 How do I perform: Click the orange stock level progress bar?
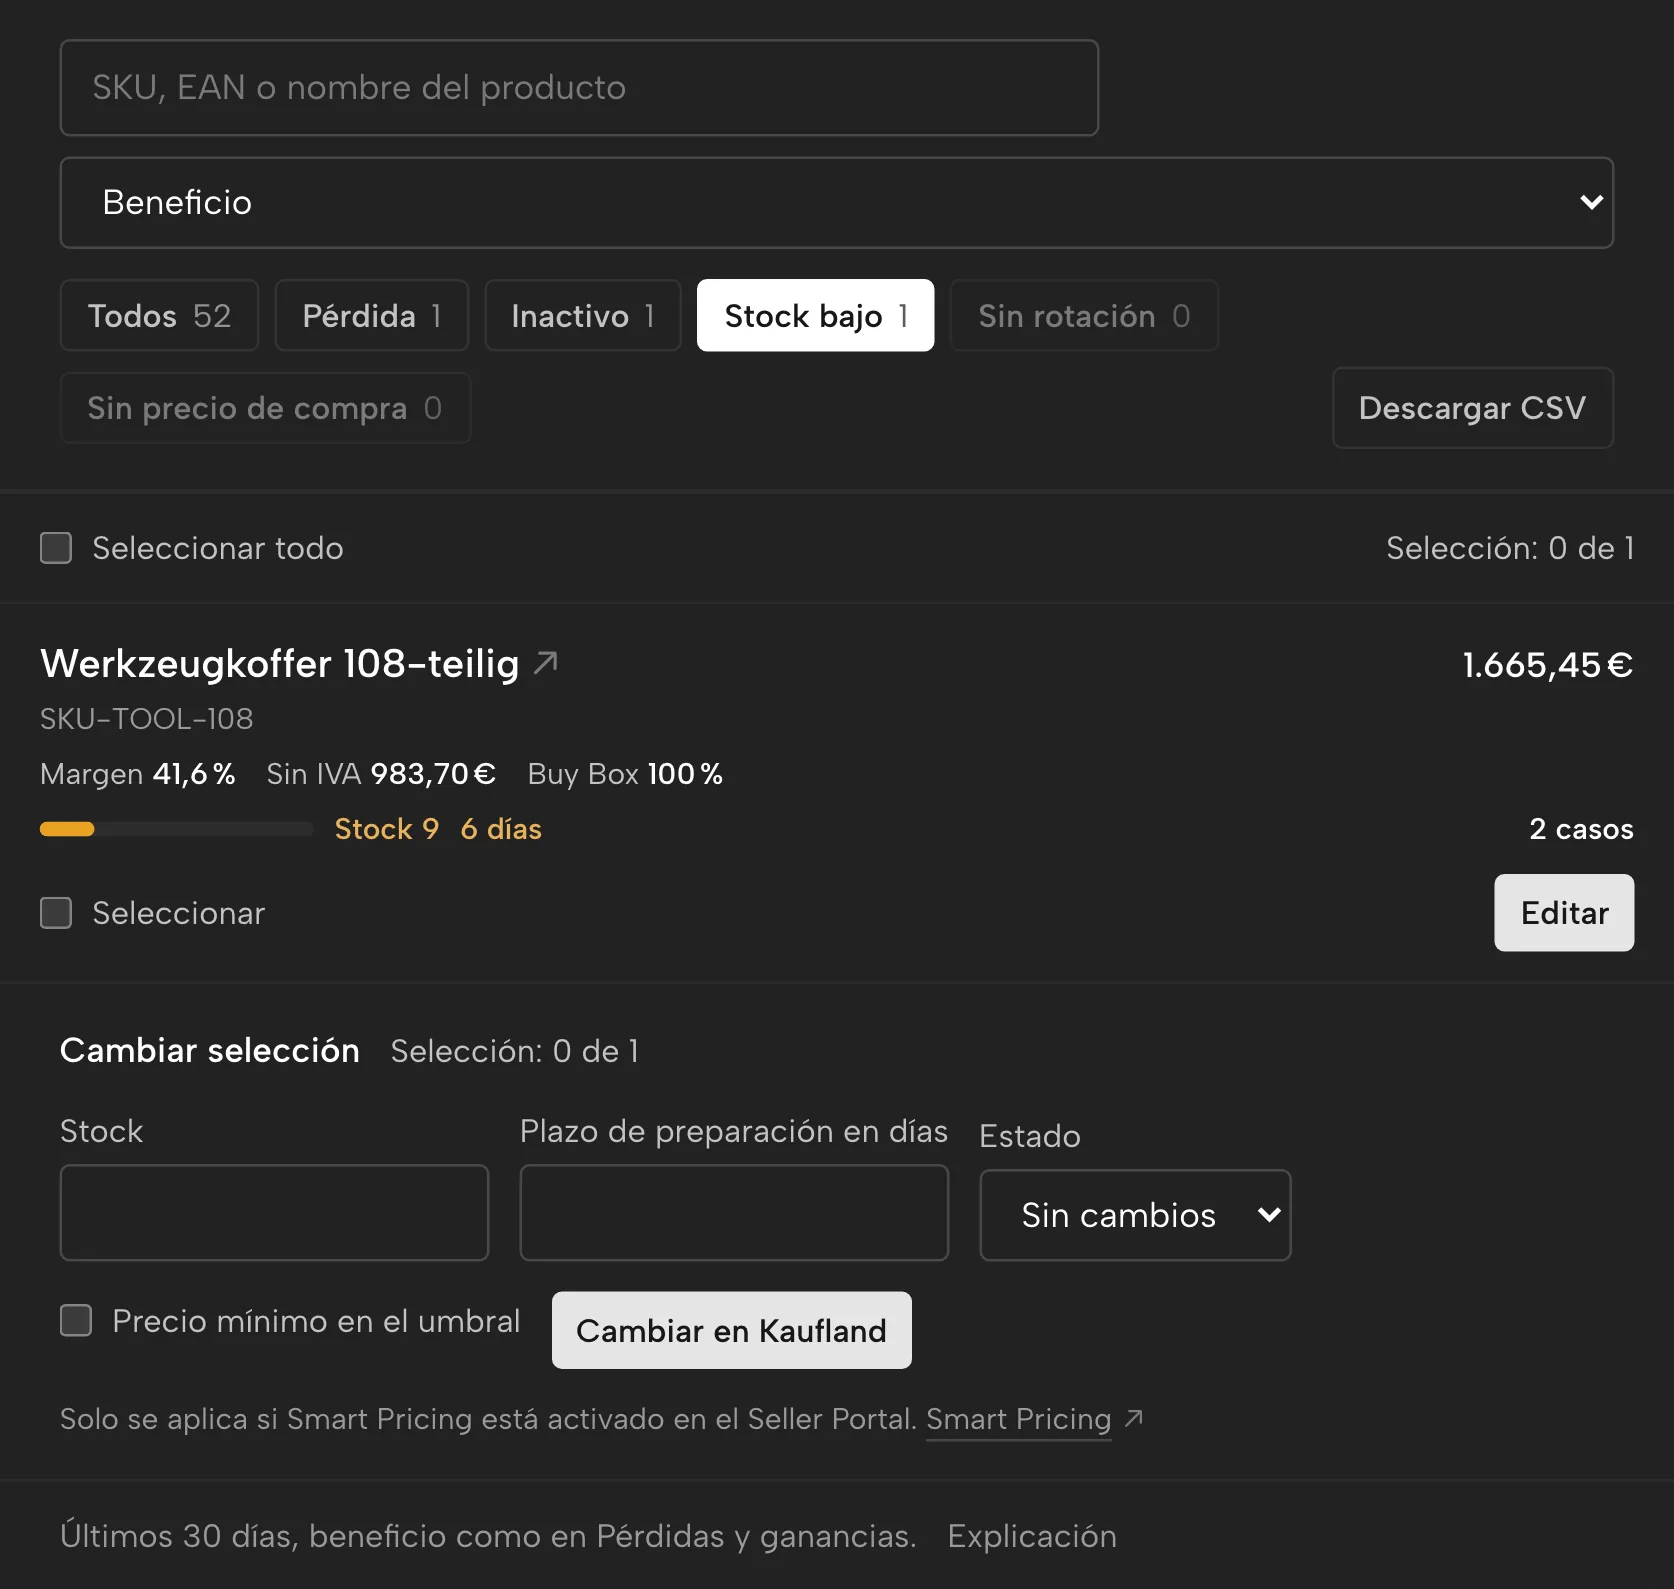(x=176, y=829)
